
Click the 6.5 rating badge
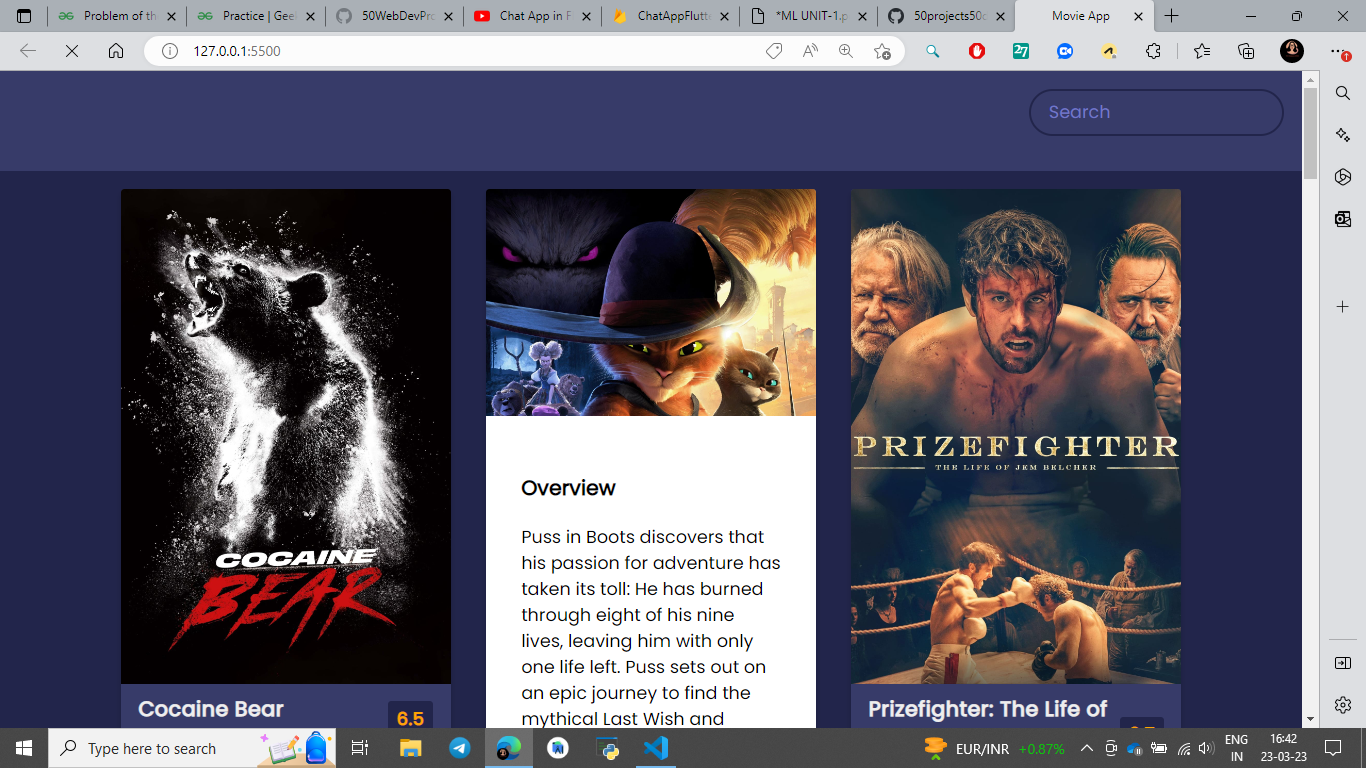(x=410, y=717)
